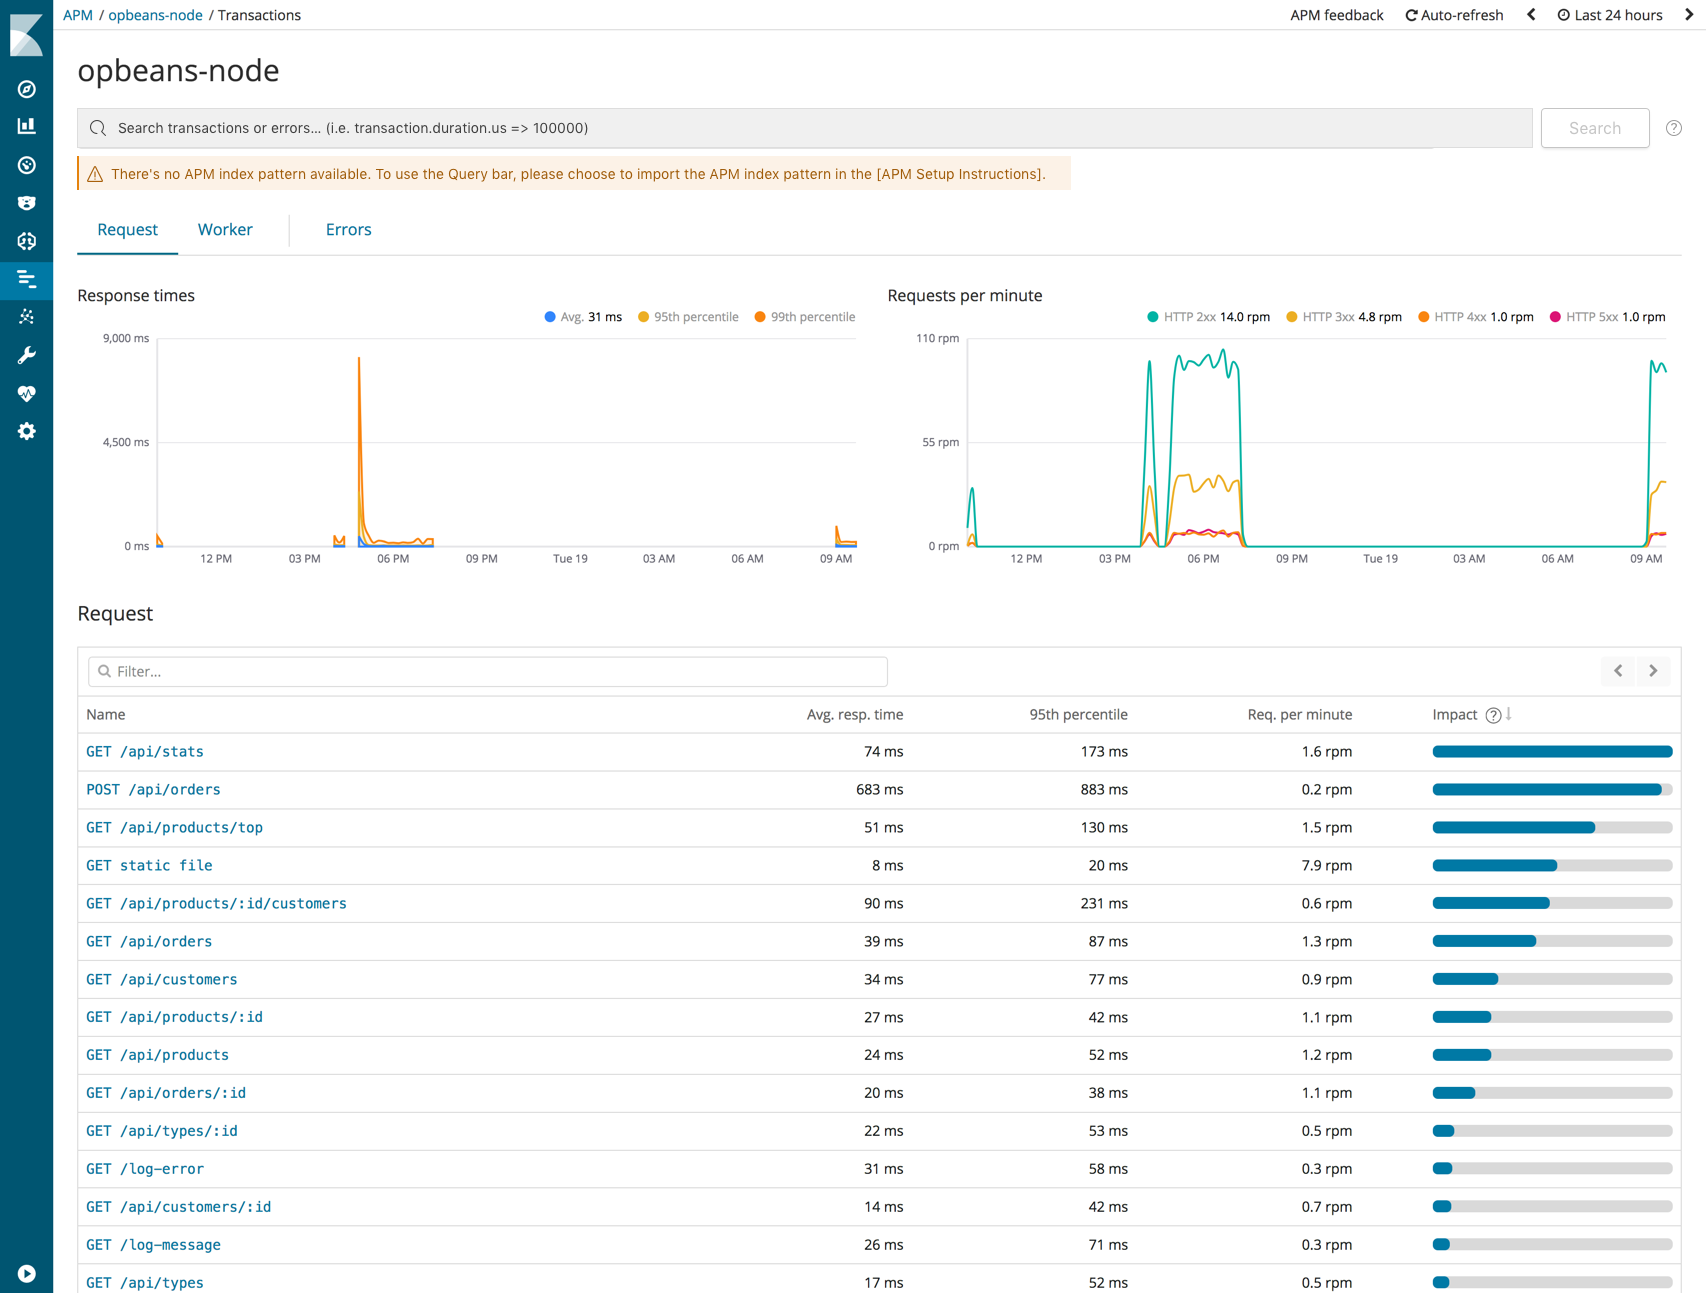Go to previous table page
The image size is (1706, 1293).
tap(1618, 671)
